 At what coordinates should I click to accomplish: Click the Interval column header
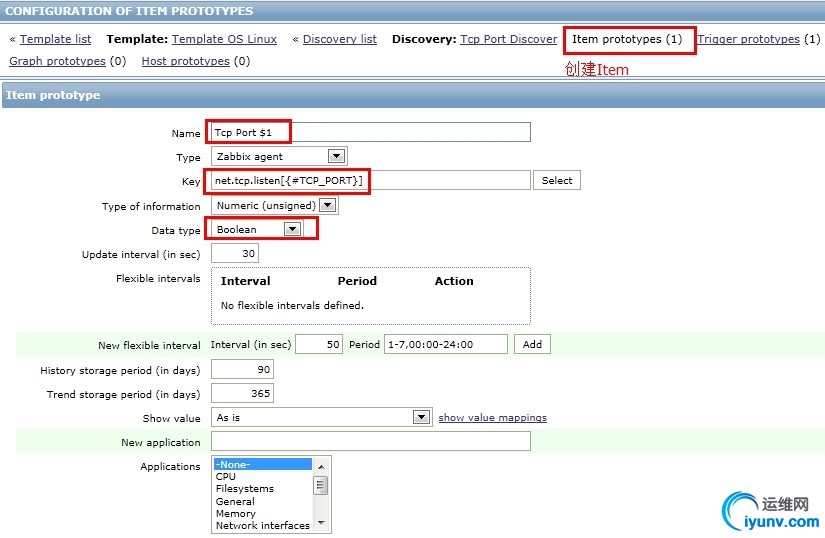[246, 281]
